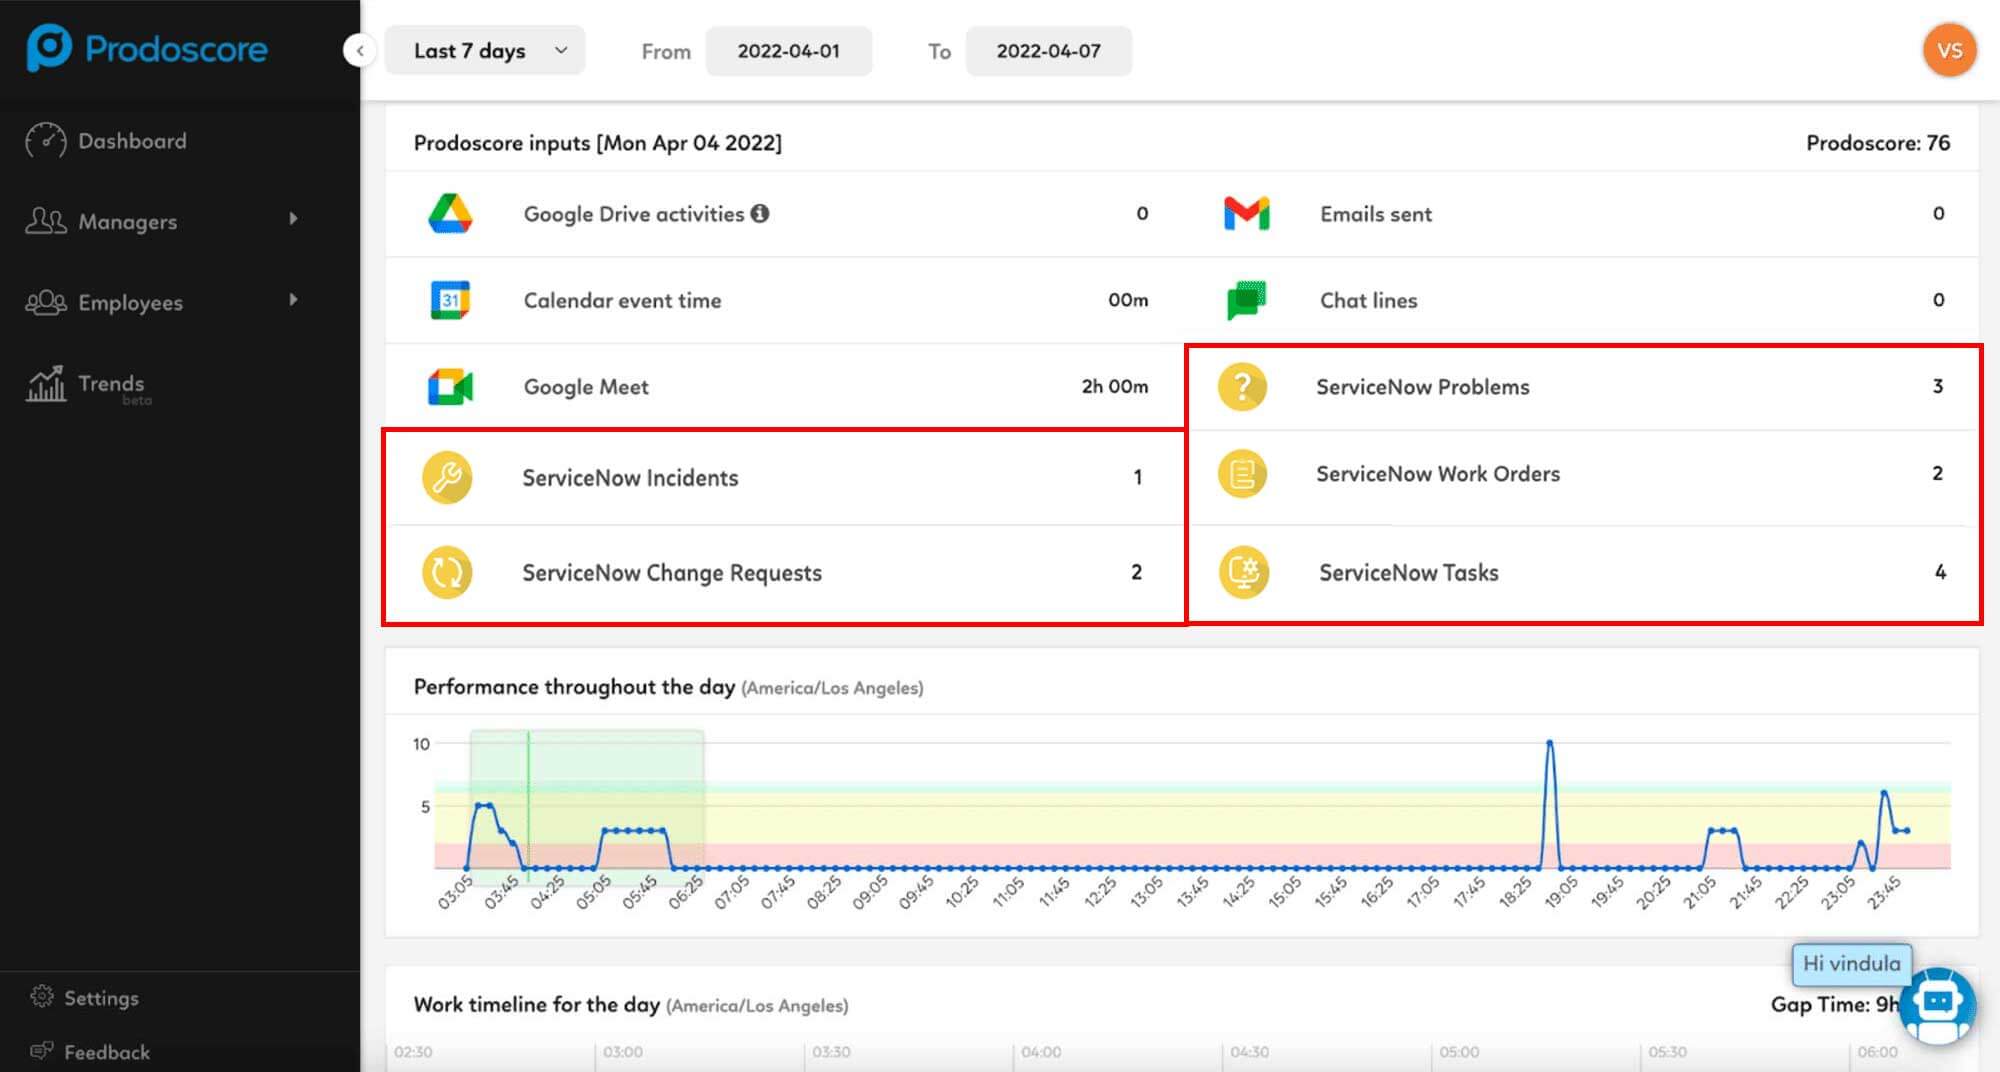Click the Google Drive icon
2000x1072 pixels.
pyautogui.click(x=450, y=214)
